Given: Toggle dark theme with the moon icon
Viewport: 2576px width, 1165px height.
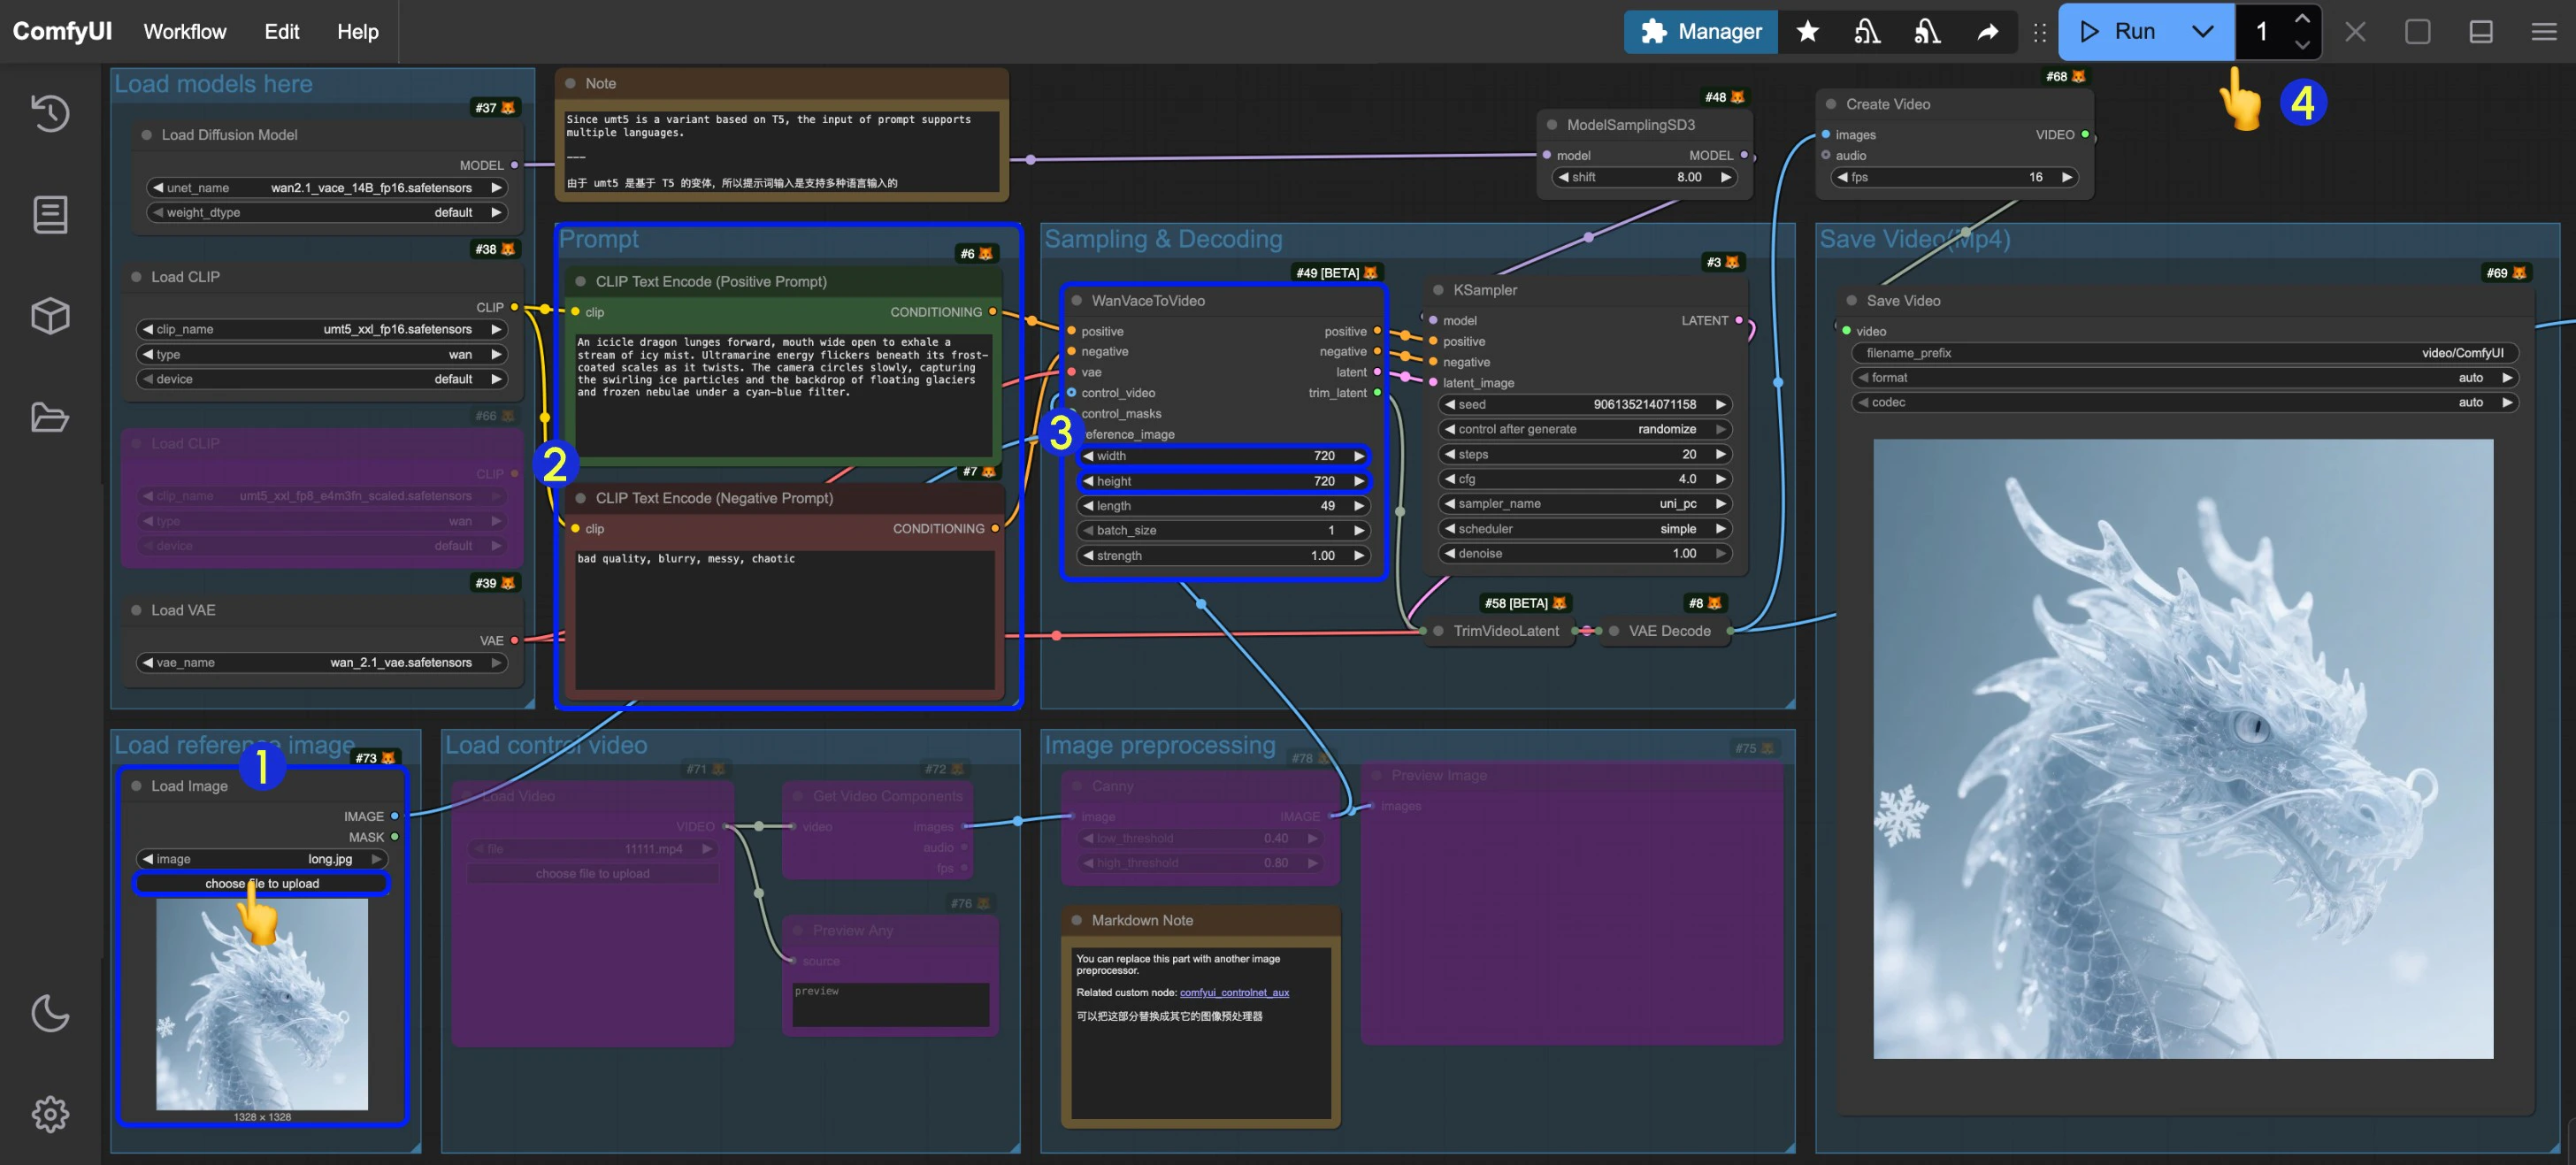Looking at the screenshot, I should click(49, 1013).
